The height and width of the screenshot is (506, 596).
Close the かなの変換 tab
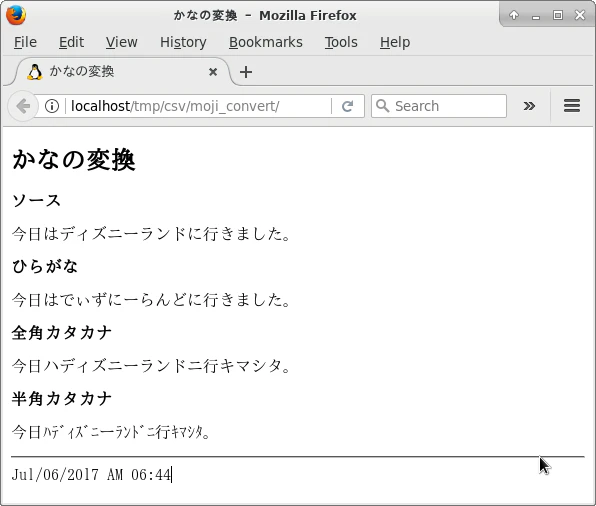[x=213, y=71]
